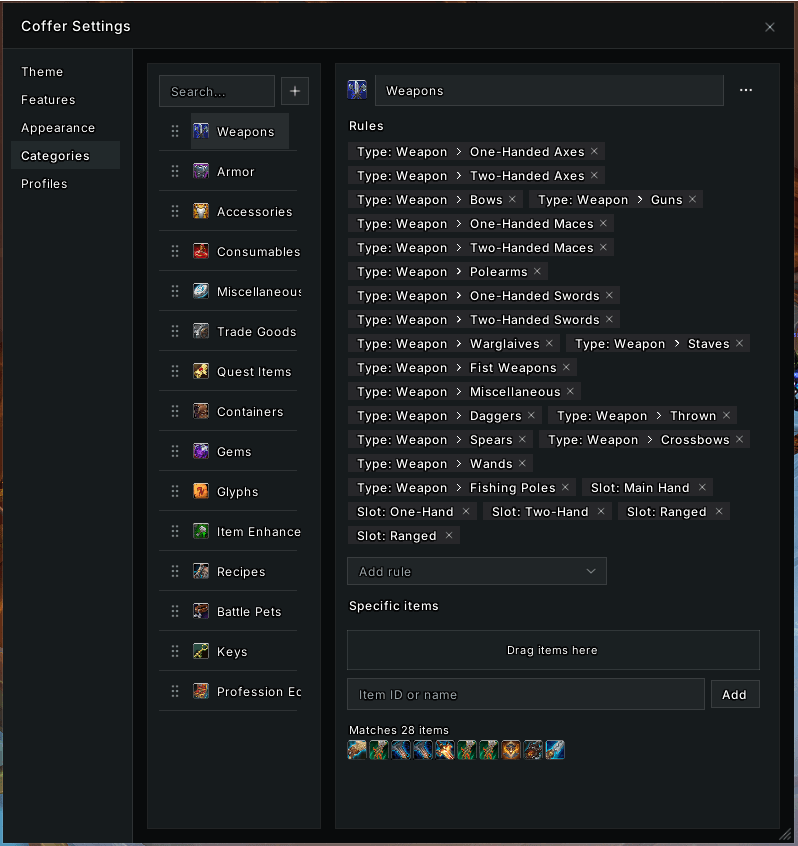Click drag handle beside Armor category
Screen dimensions: 798x846
(x=175, y=172)
